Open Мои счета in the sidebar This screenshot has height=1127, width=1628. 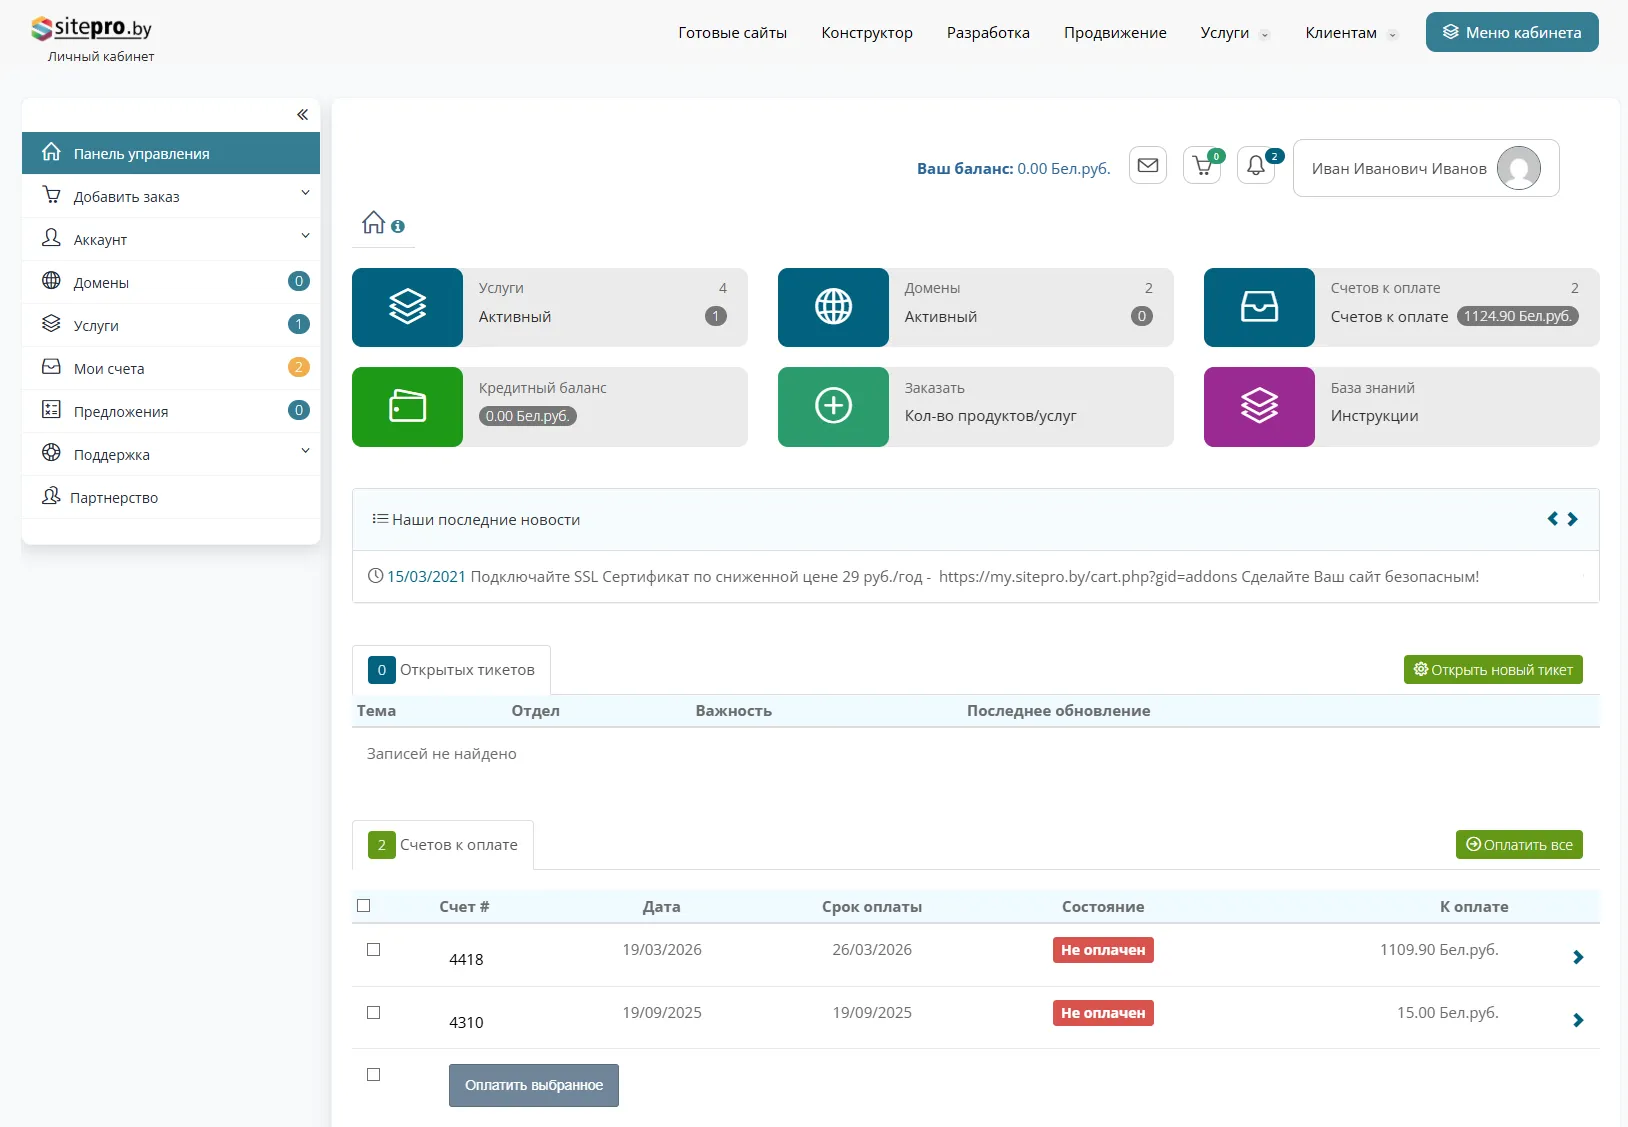pos(109,369)
